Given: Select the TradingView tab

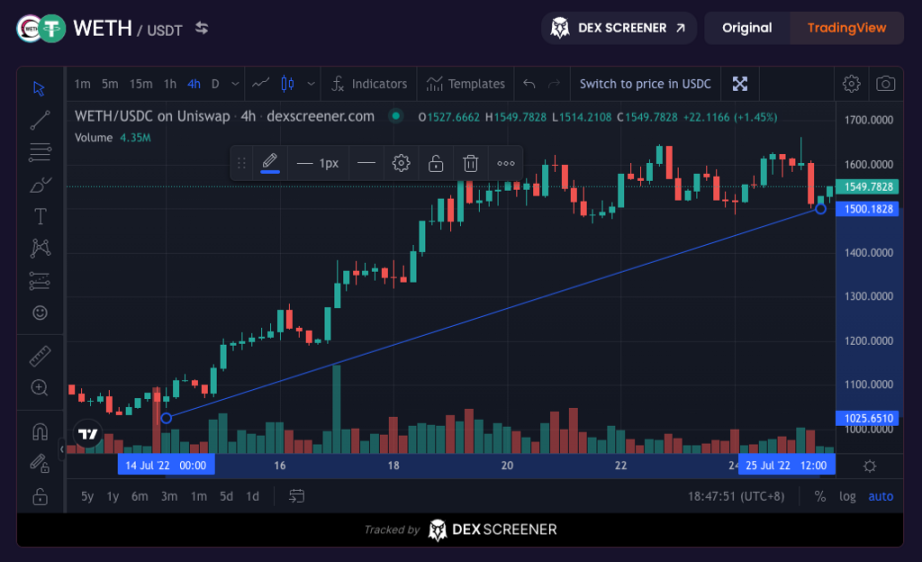Looking at the screenshot, I should coord(846,28).
